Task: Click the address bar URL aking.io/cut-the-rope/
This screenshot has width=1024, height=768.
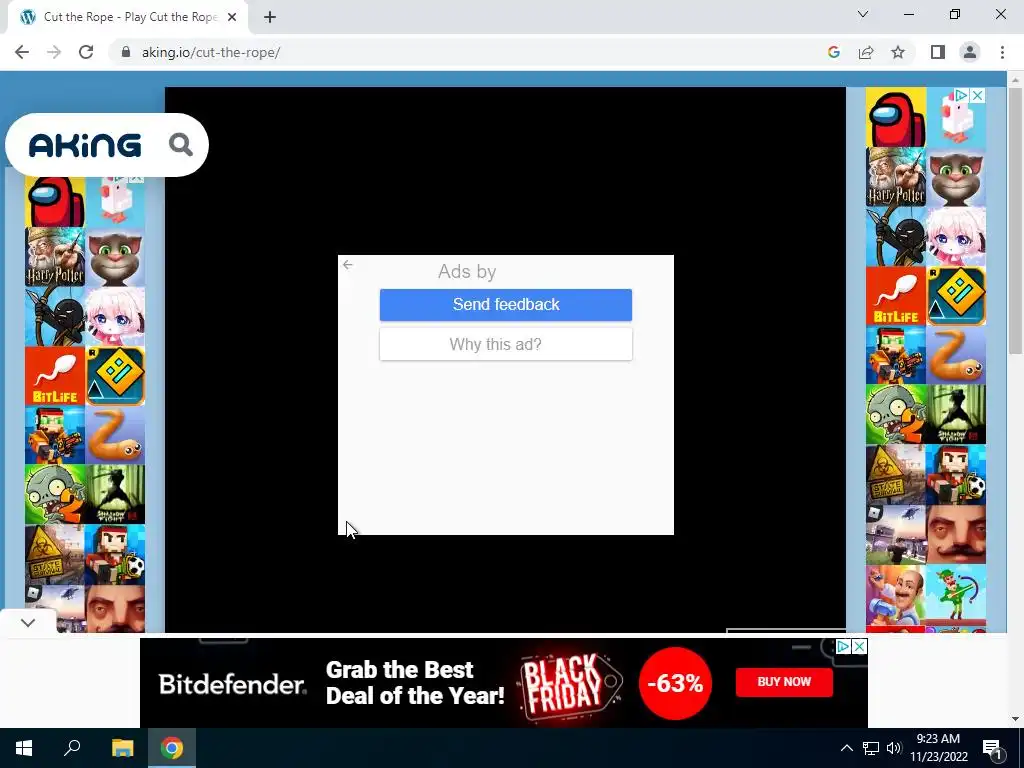Action: pos(211,52)
